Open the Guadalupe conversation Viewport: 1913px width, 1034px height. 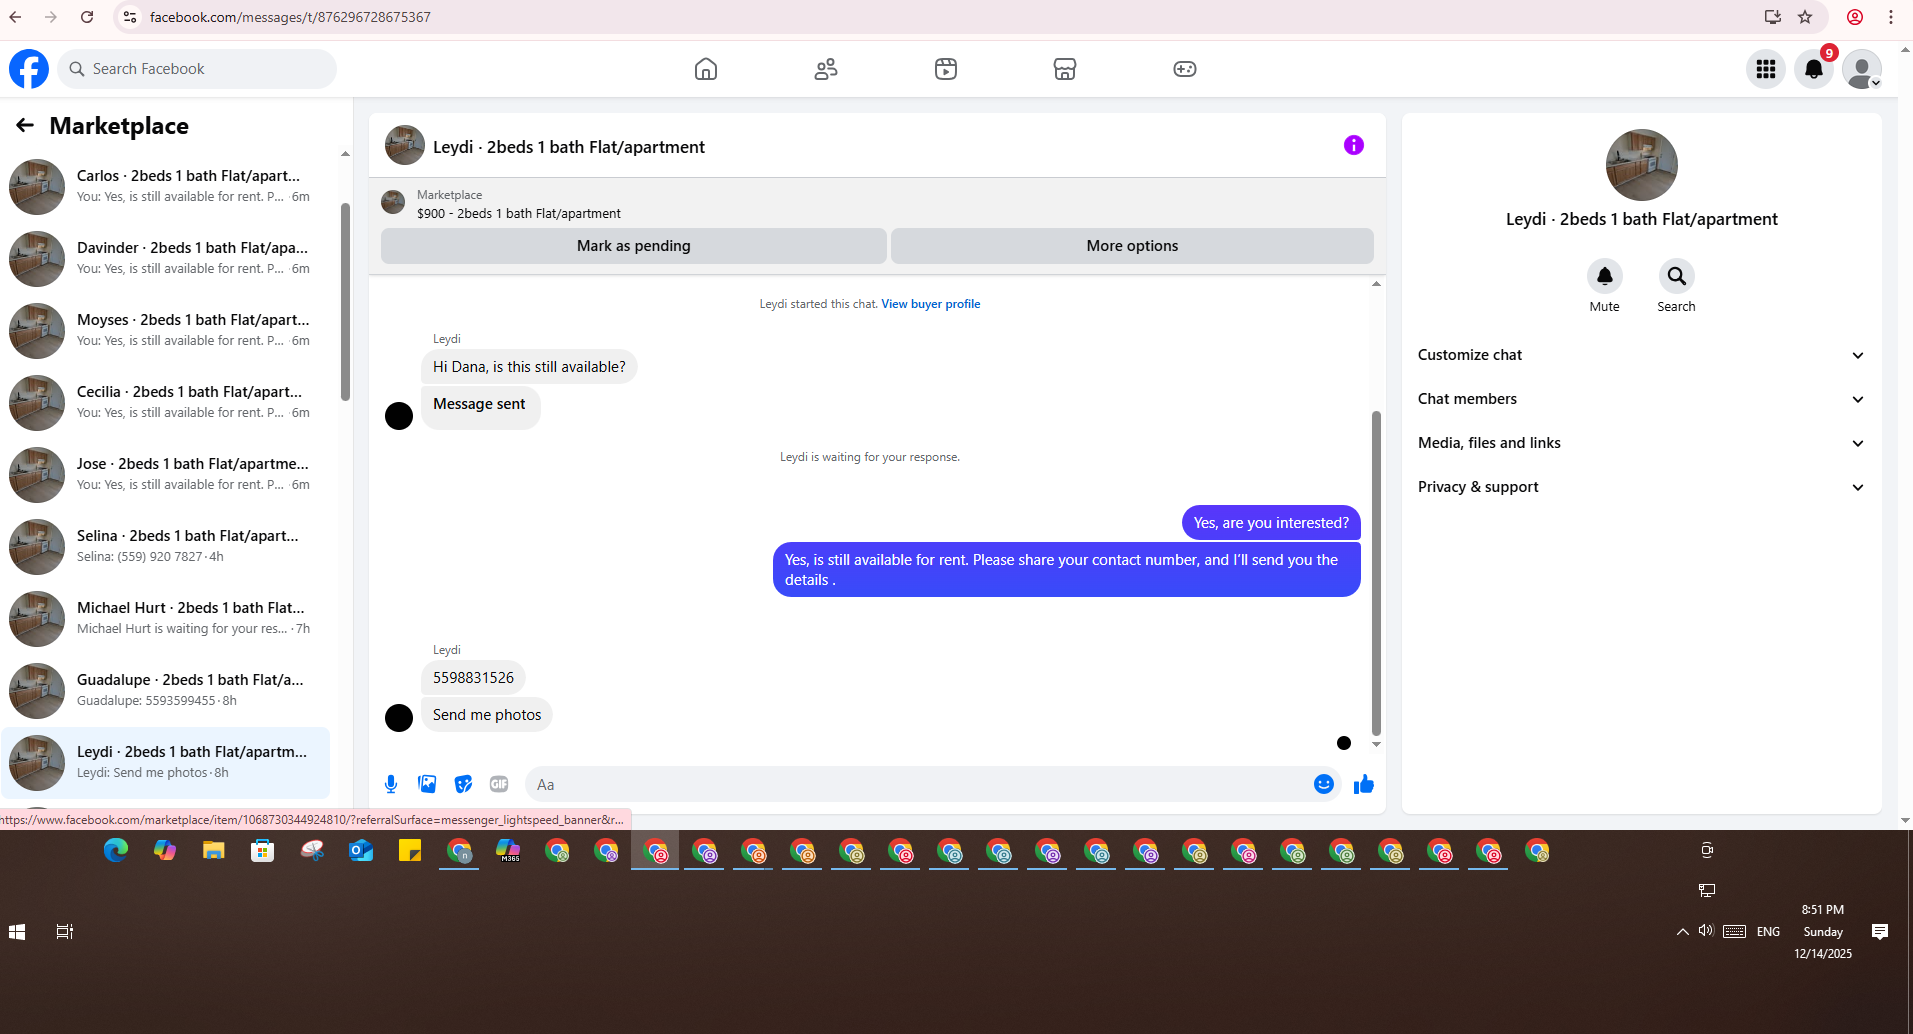[x=168, y=690]
